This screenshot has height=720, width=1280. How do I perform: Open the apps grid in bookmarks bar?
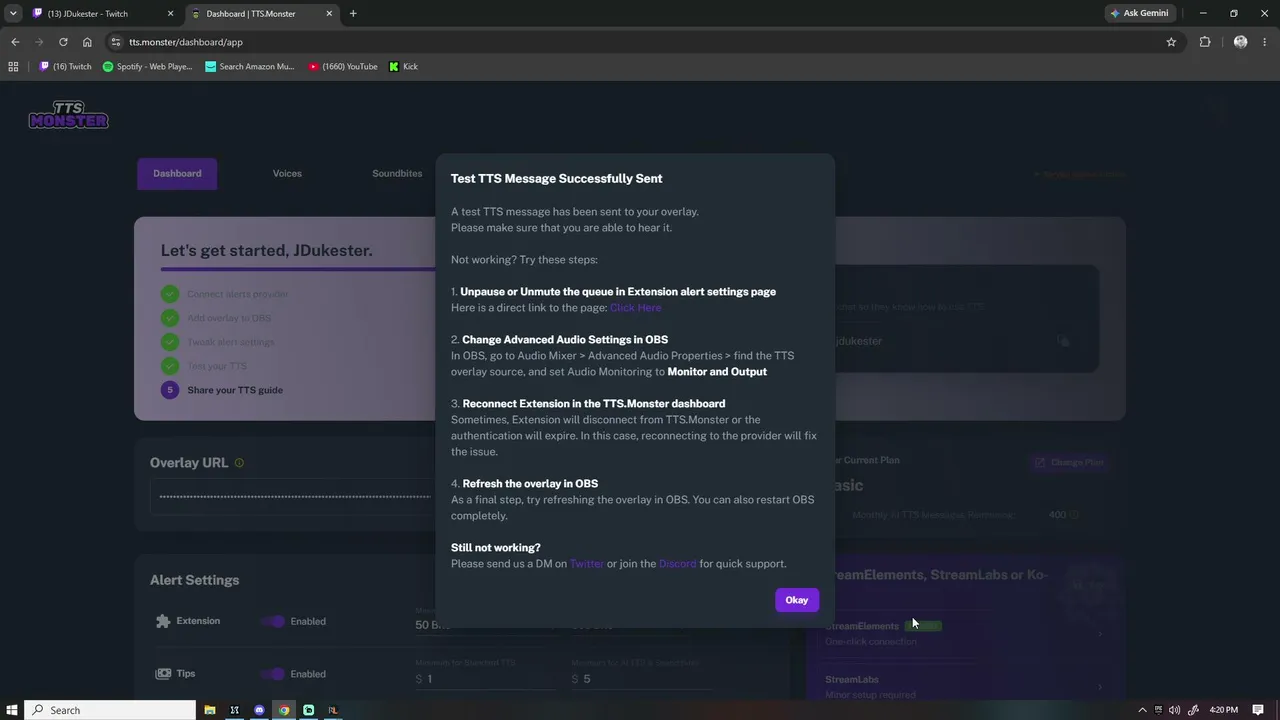pos(13,66)
